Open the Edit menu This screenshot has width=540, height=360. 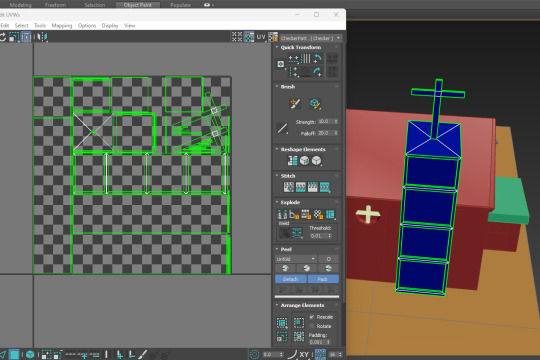point(4,25)
